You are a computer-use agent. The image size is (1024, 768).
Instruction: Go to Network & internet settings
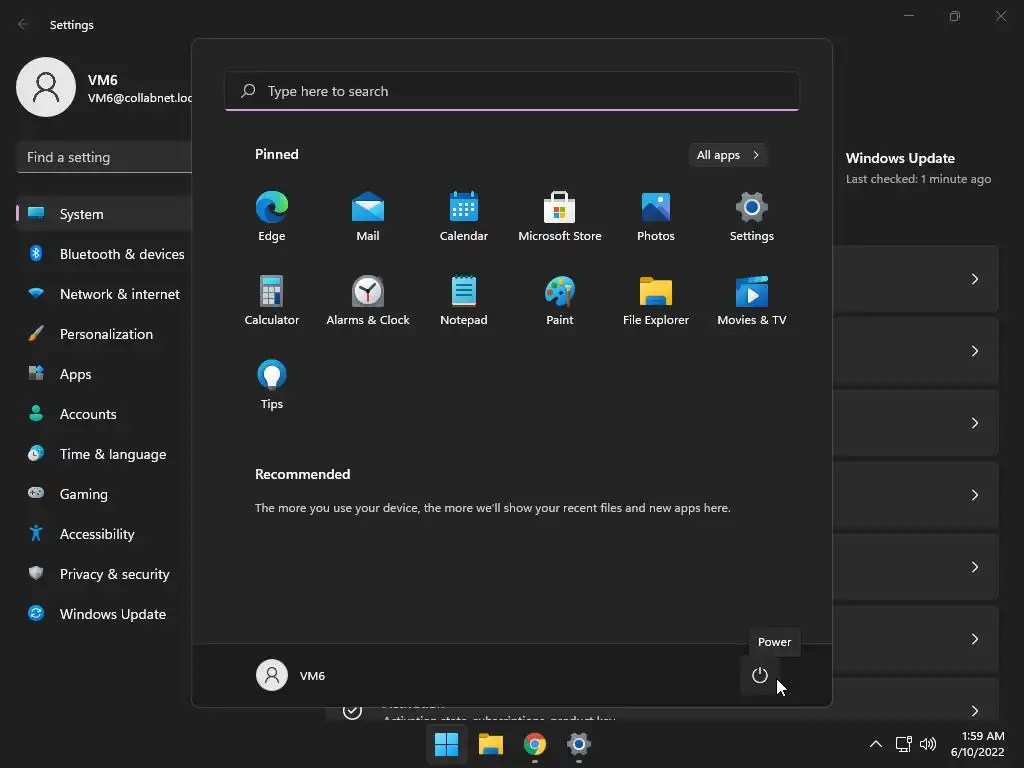104,294
